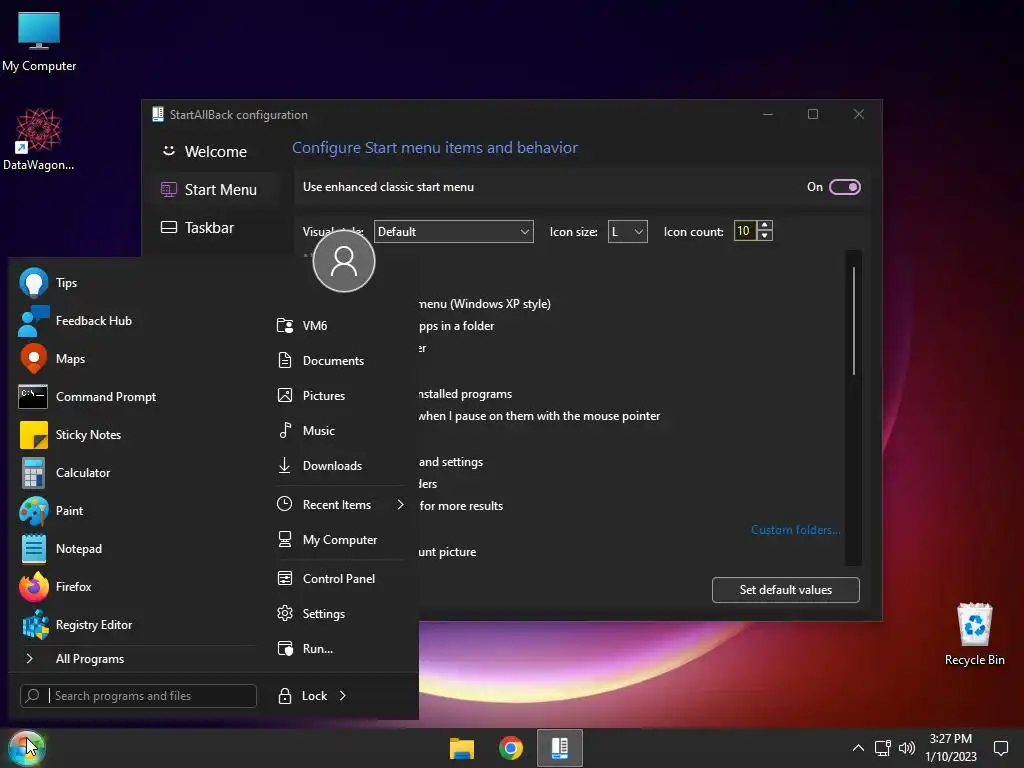The height and width of the screenshot is (768, 1024).
Task: Open File Explorer from taskbar
Action: tap(462, 748)
